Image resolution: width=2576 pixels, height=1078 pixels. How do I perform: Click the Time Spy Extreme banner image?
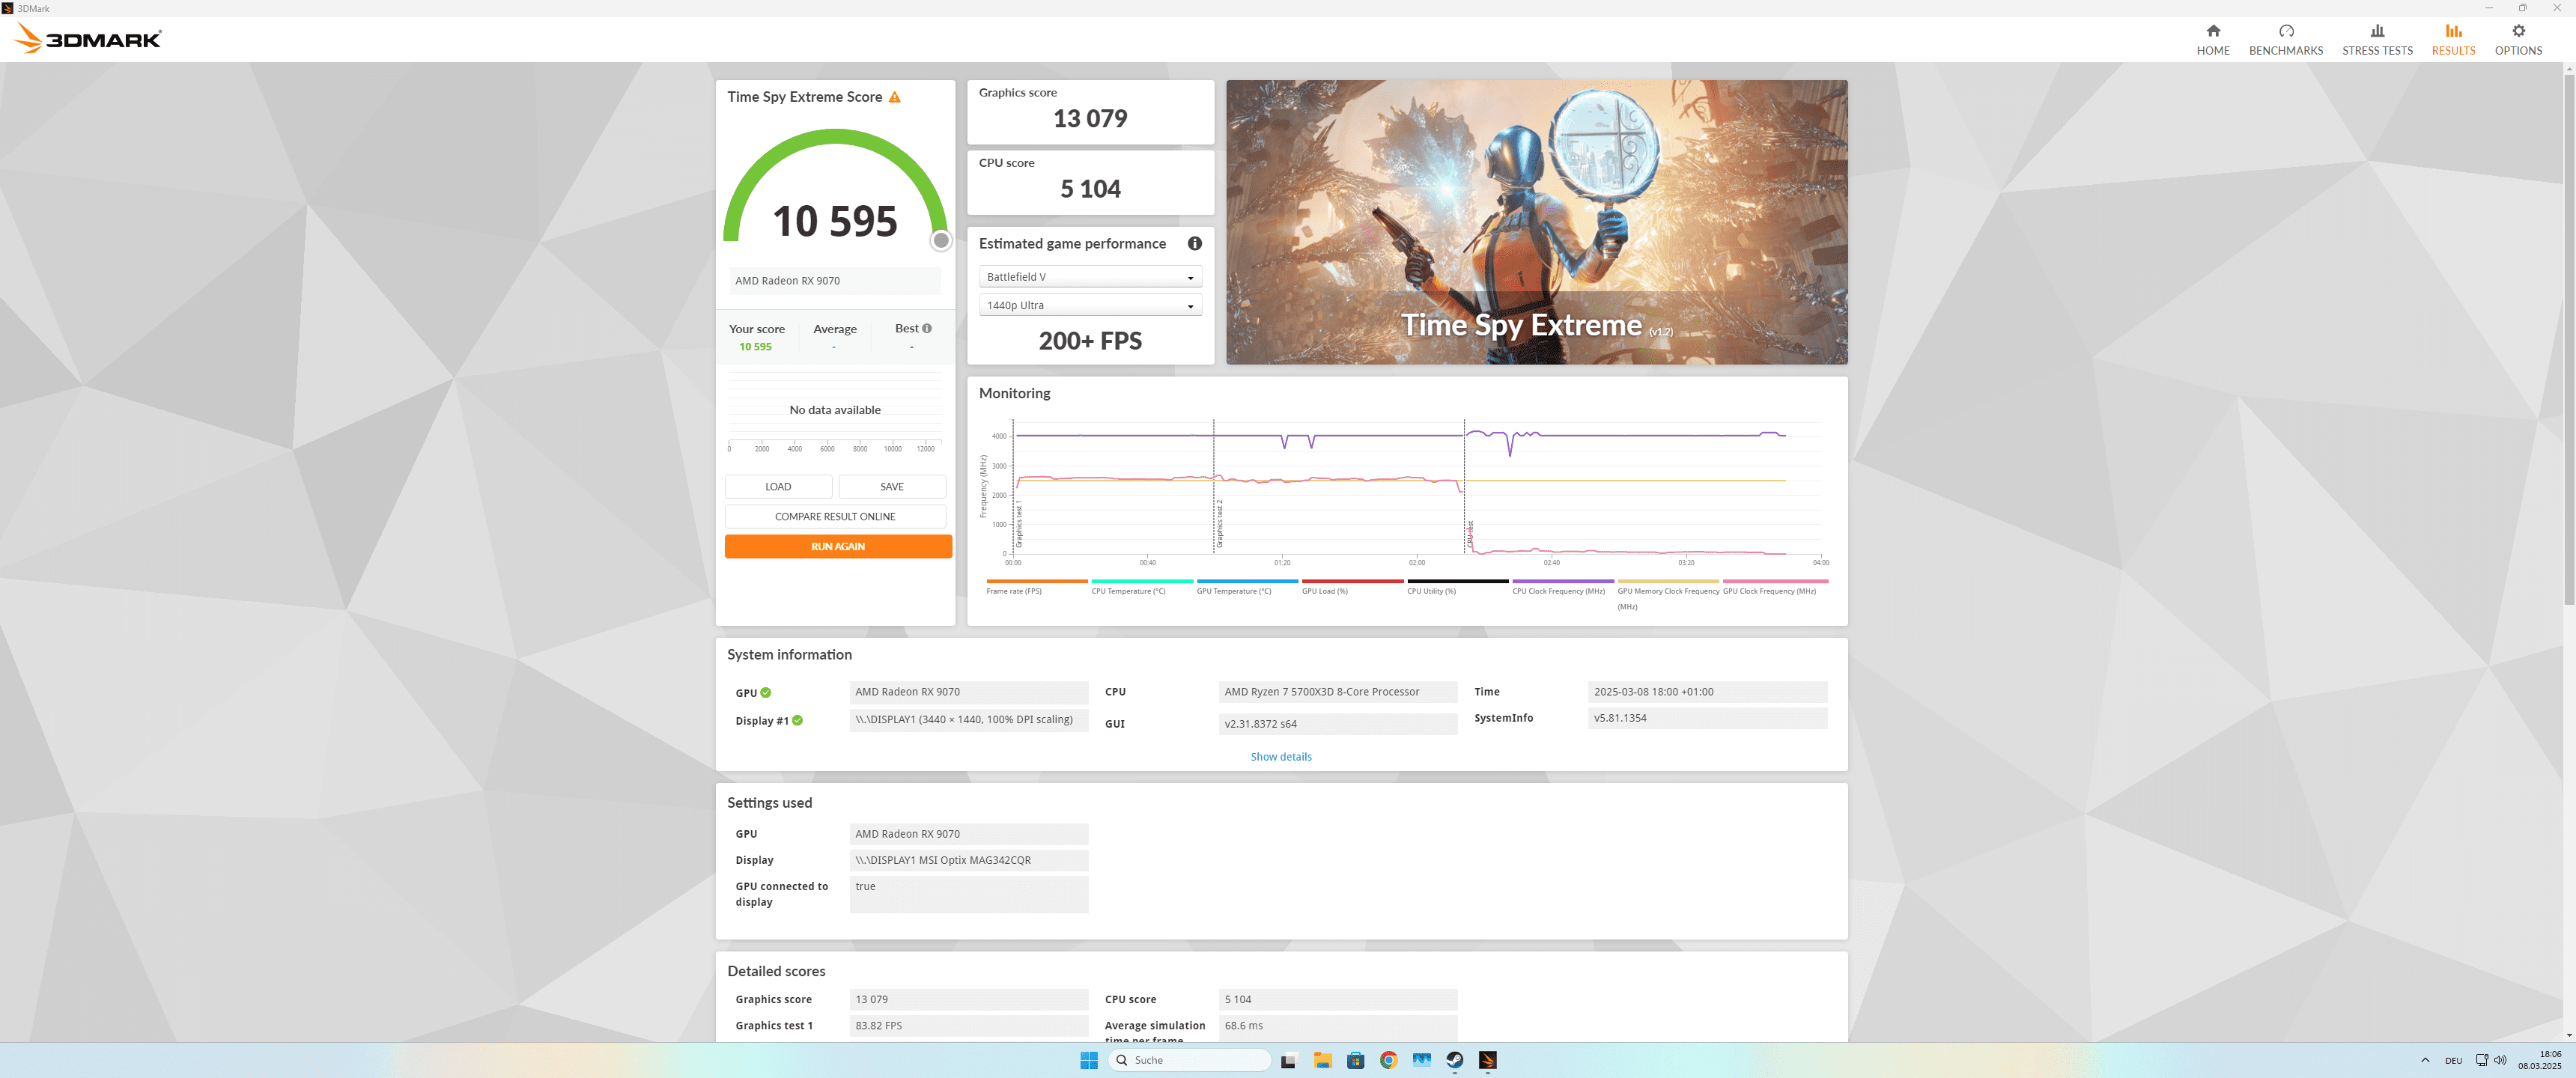[x=1536, y=222]
